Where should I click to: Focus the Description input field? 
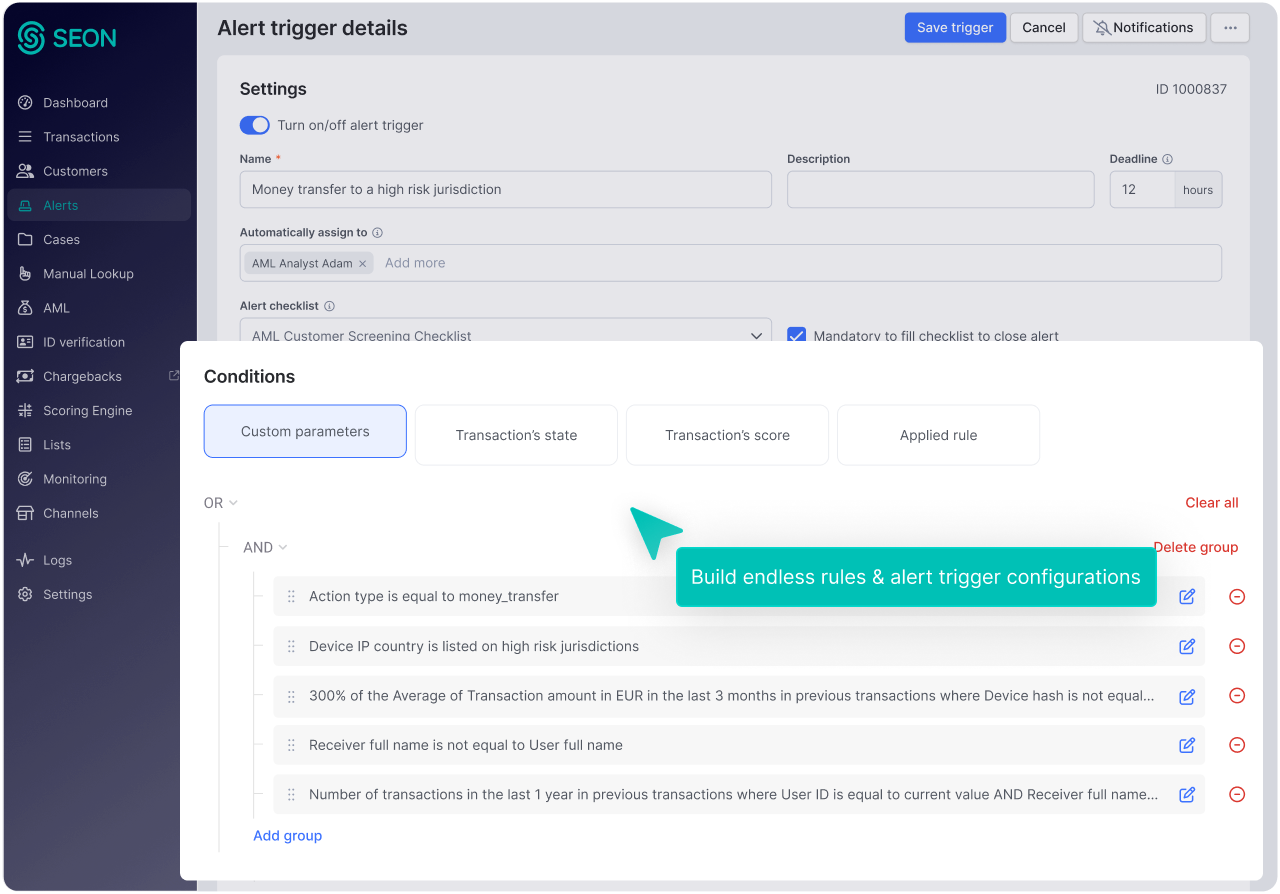[940, 189]
